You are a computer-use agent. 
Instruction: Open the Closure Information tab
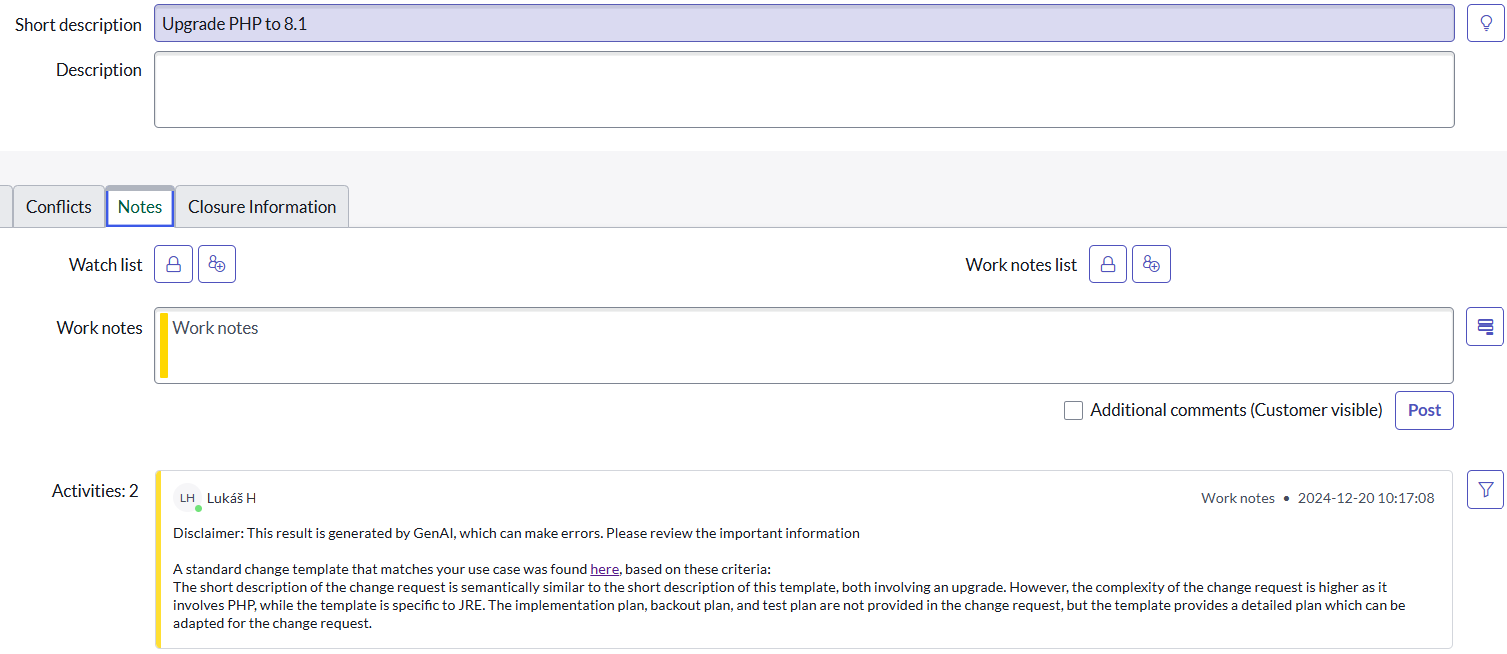coord(262,207)
